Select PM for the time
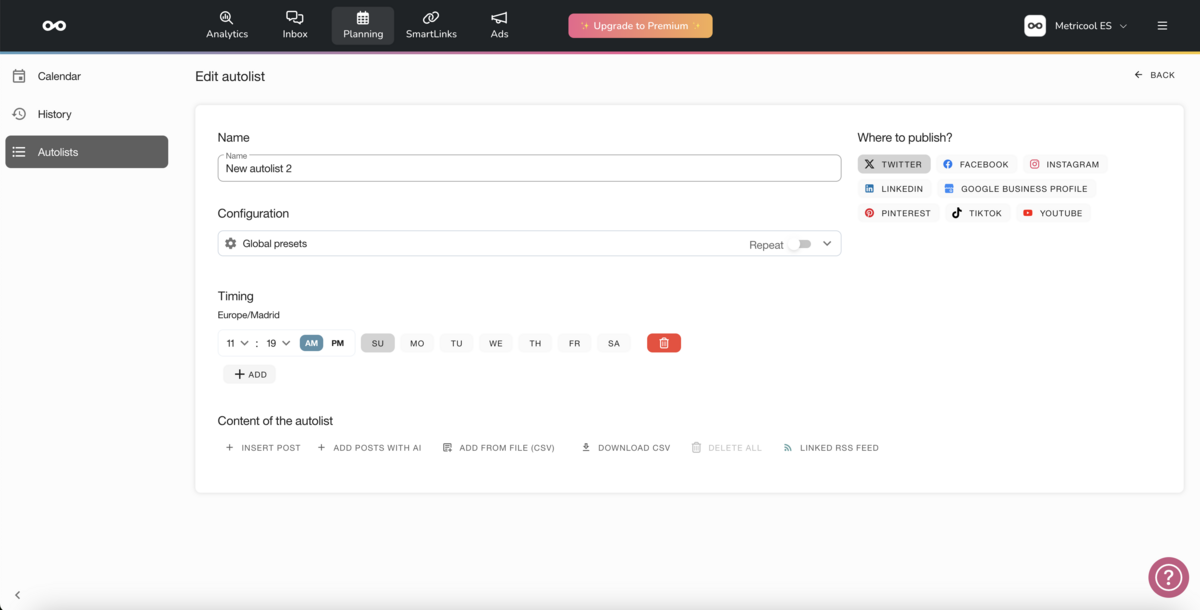This screenshot has height=610, width=1200. [338, 343]
